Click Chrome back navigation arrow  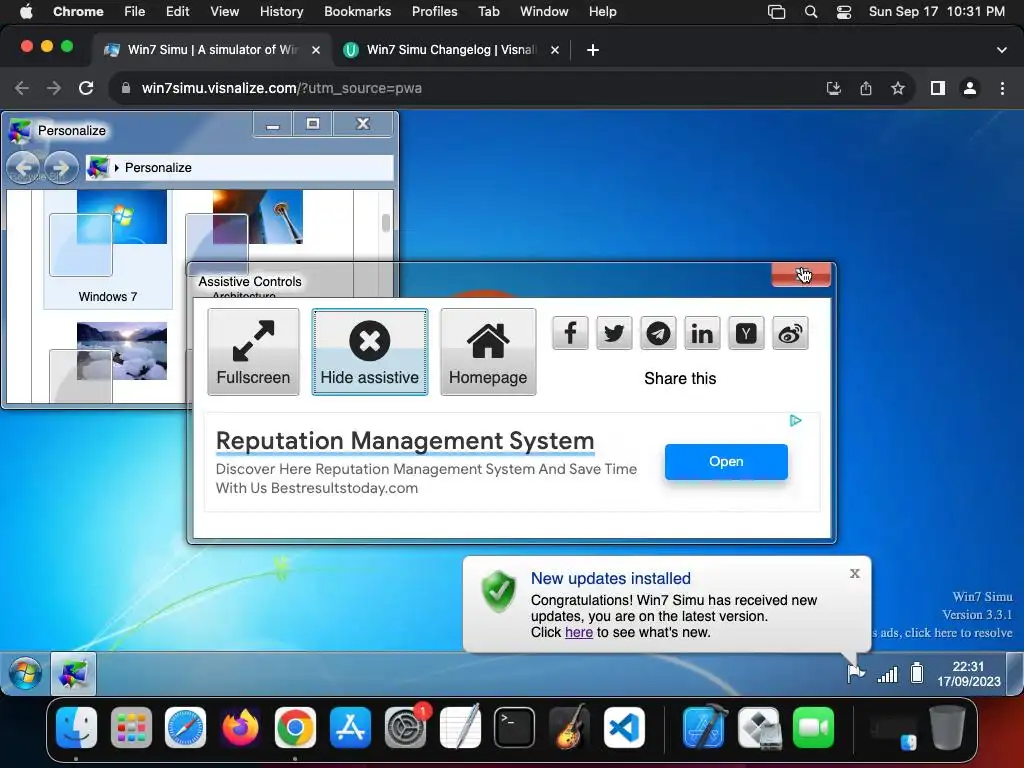(x=22, y=88)
